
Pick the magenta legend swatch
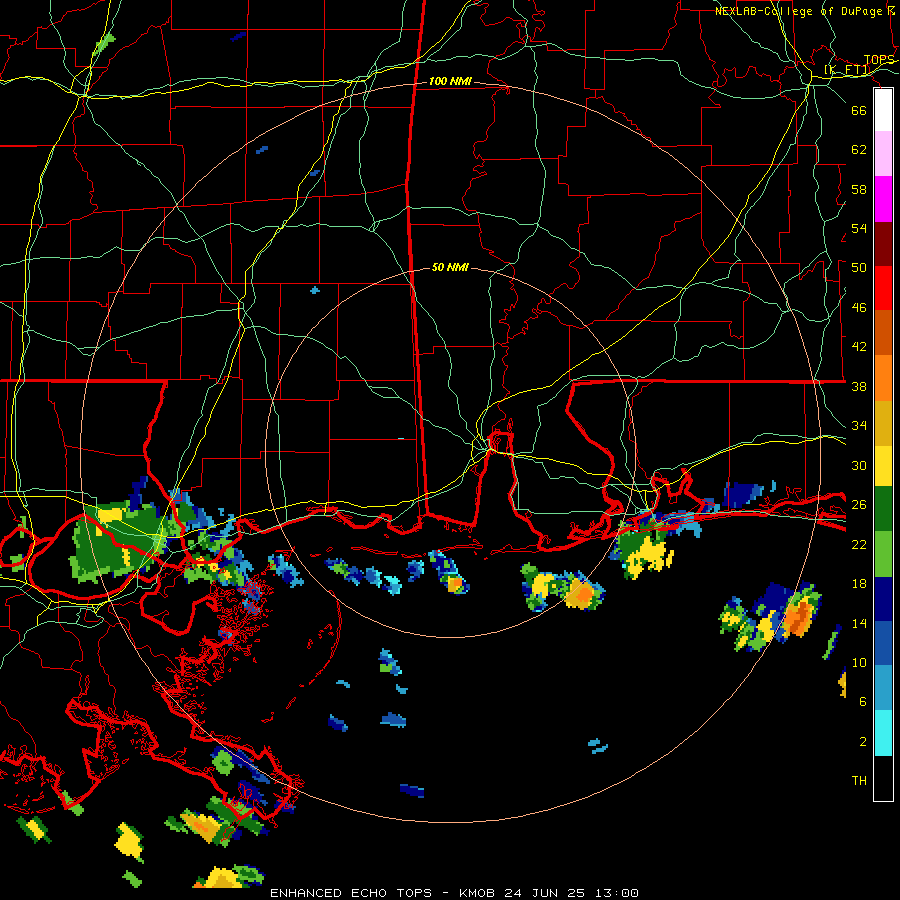pos(883,199)
